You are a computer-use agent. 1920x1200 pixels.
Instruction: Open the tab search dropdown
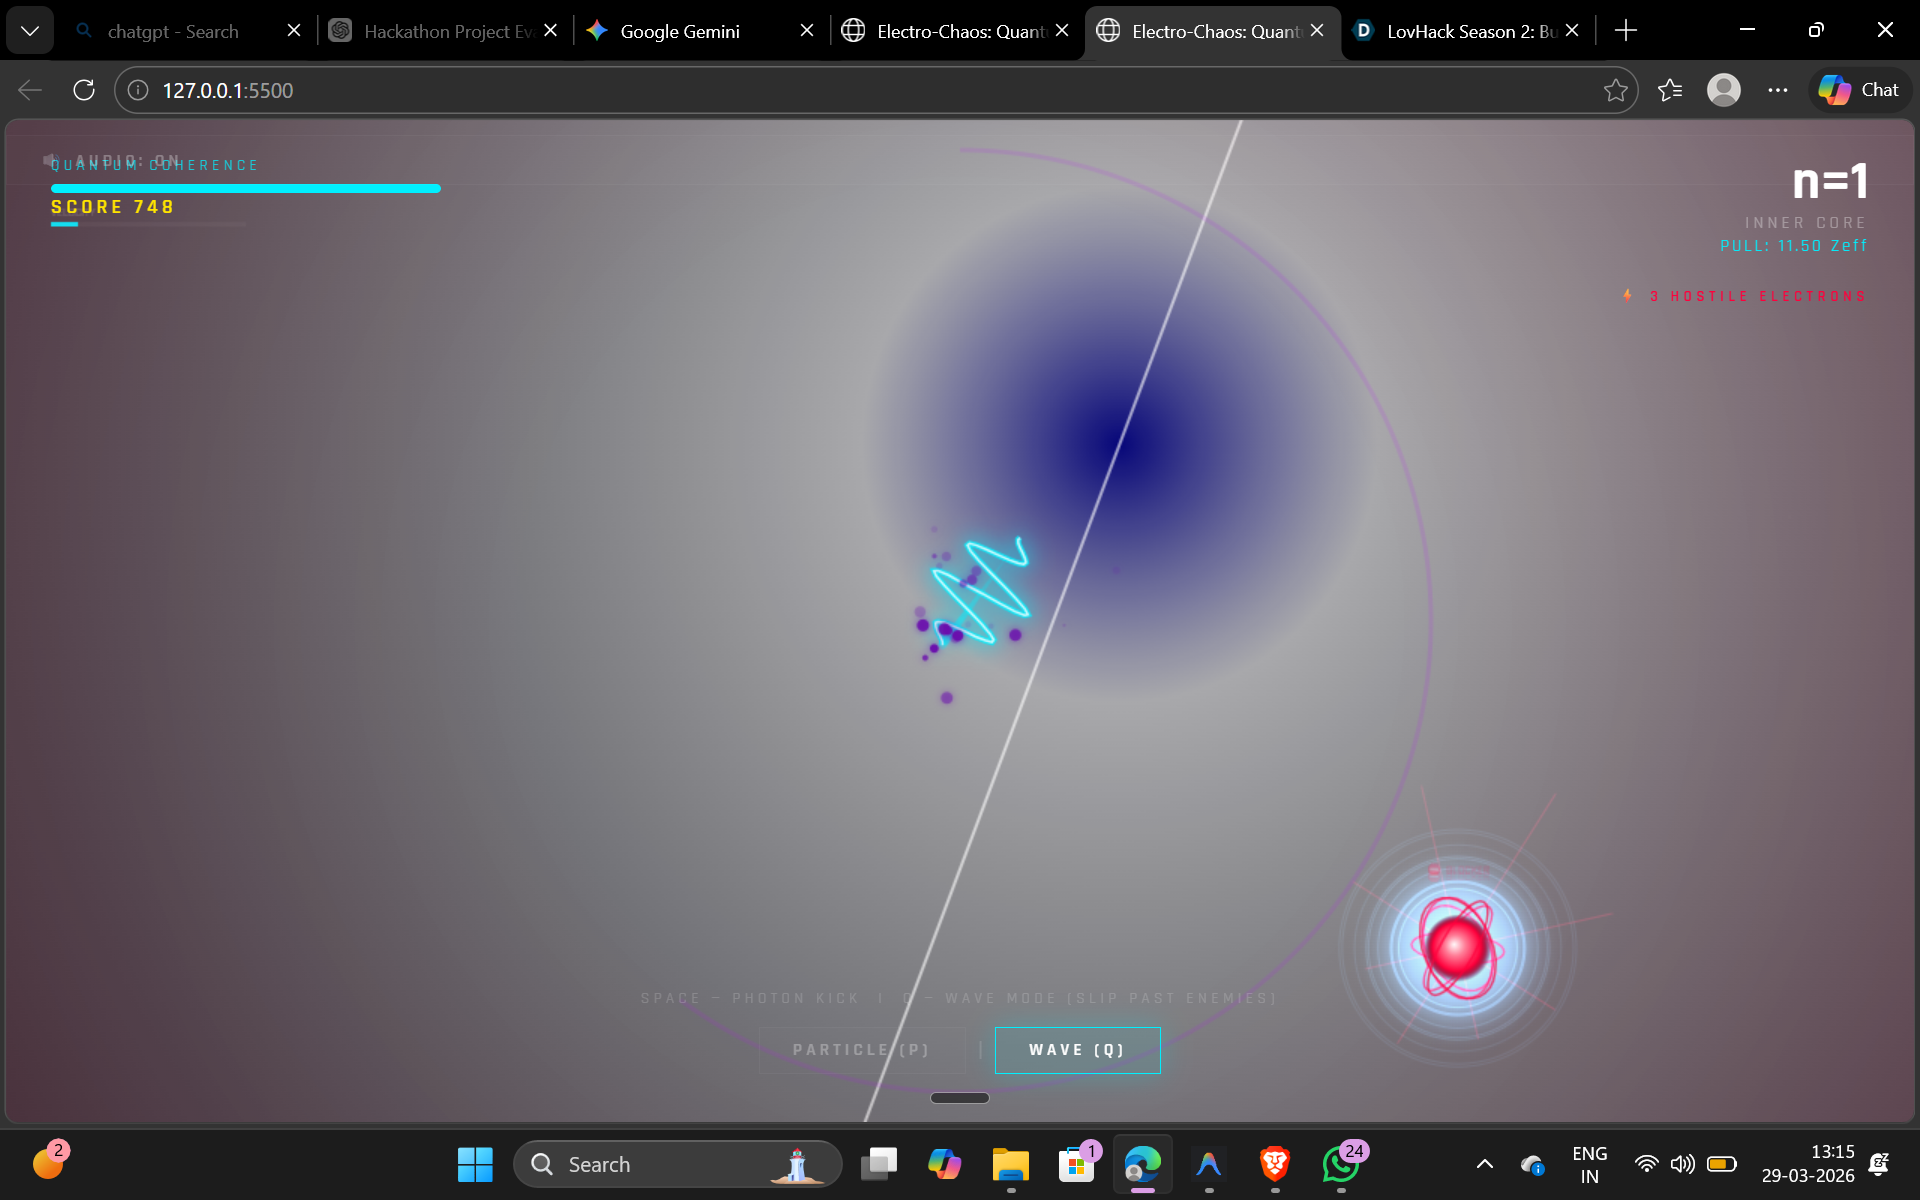click(x=30, y=31)
